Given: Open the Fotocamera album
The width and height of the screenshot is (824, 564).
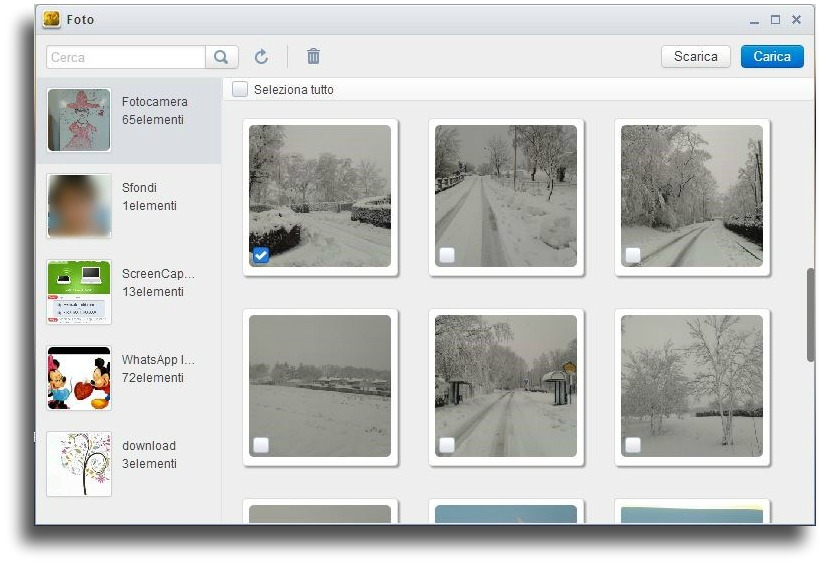Looking at the screenshot, I should tap(129, 120).
